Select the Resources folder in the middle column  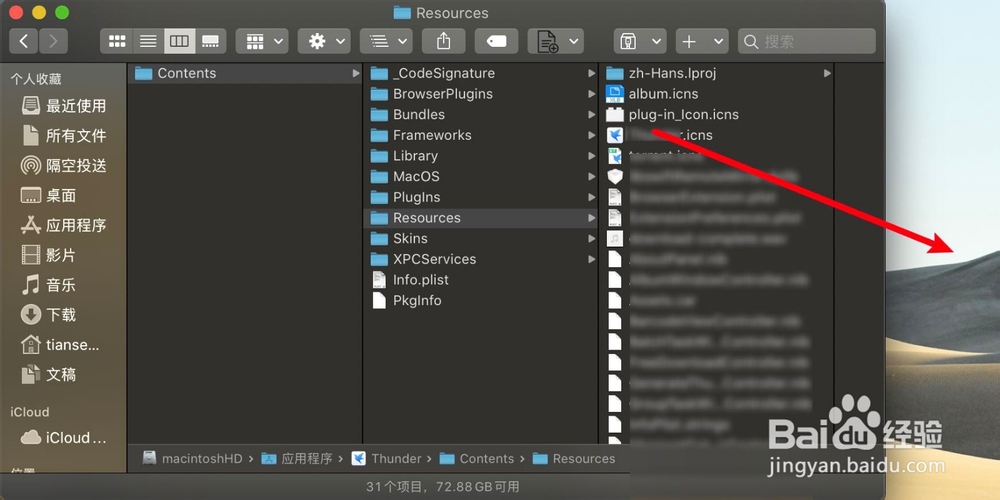coord(480,218)
